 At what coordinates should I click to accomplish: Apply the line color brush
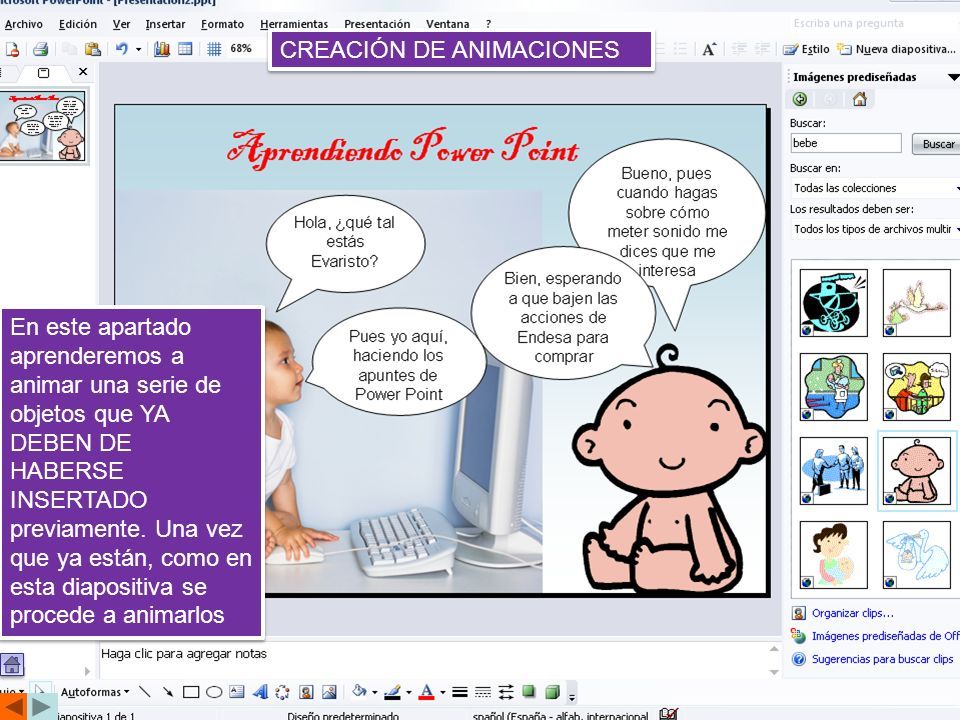(392, 692)
